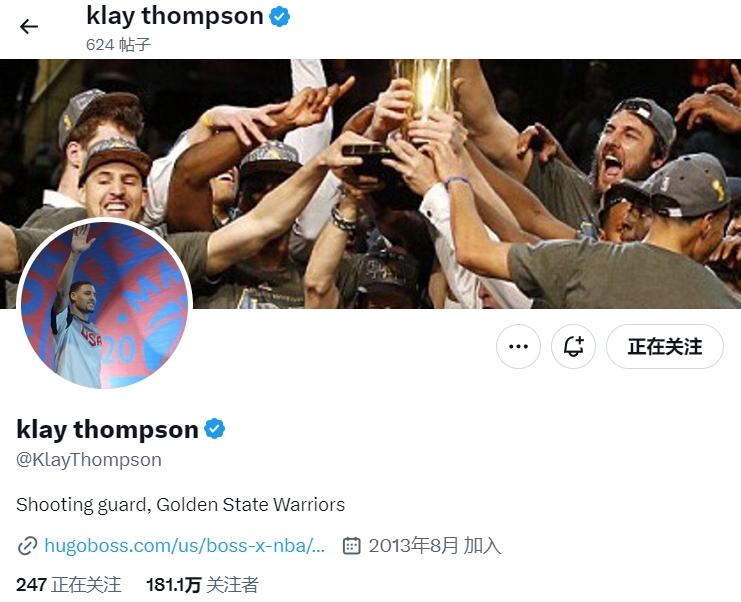
Task: Click the link chain icon
Action: (x=27, y=546)
